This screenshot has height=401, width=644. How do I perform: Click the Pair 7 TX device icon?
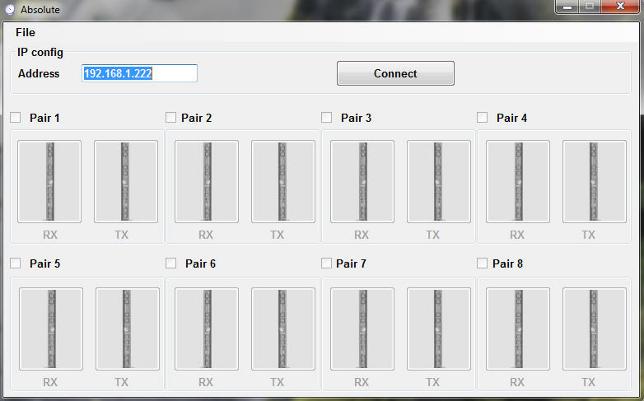pos(438,329)
